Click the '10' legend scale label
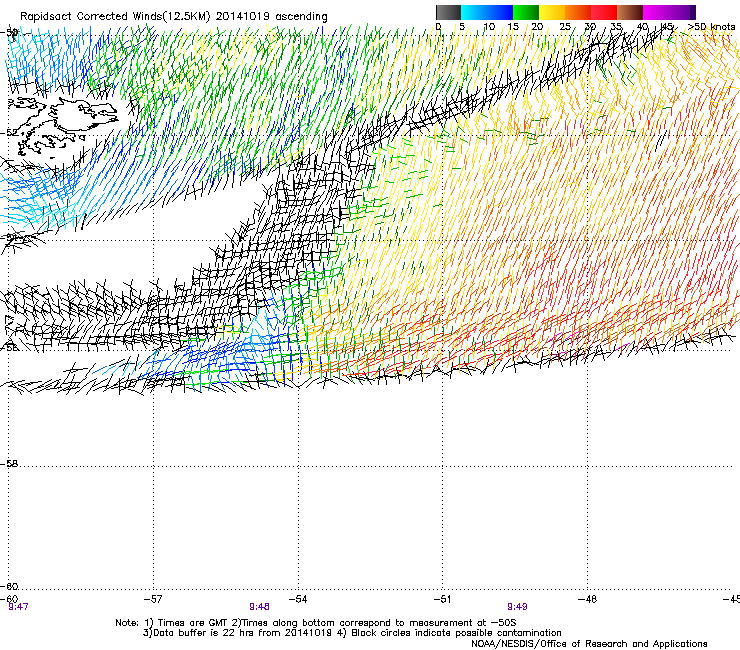Viewport: 740px width, 650px height. click(x=489, y=27)
